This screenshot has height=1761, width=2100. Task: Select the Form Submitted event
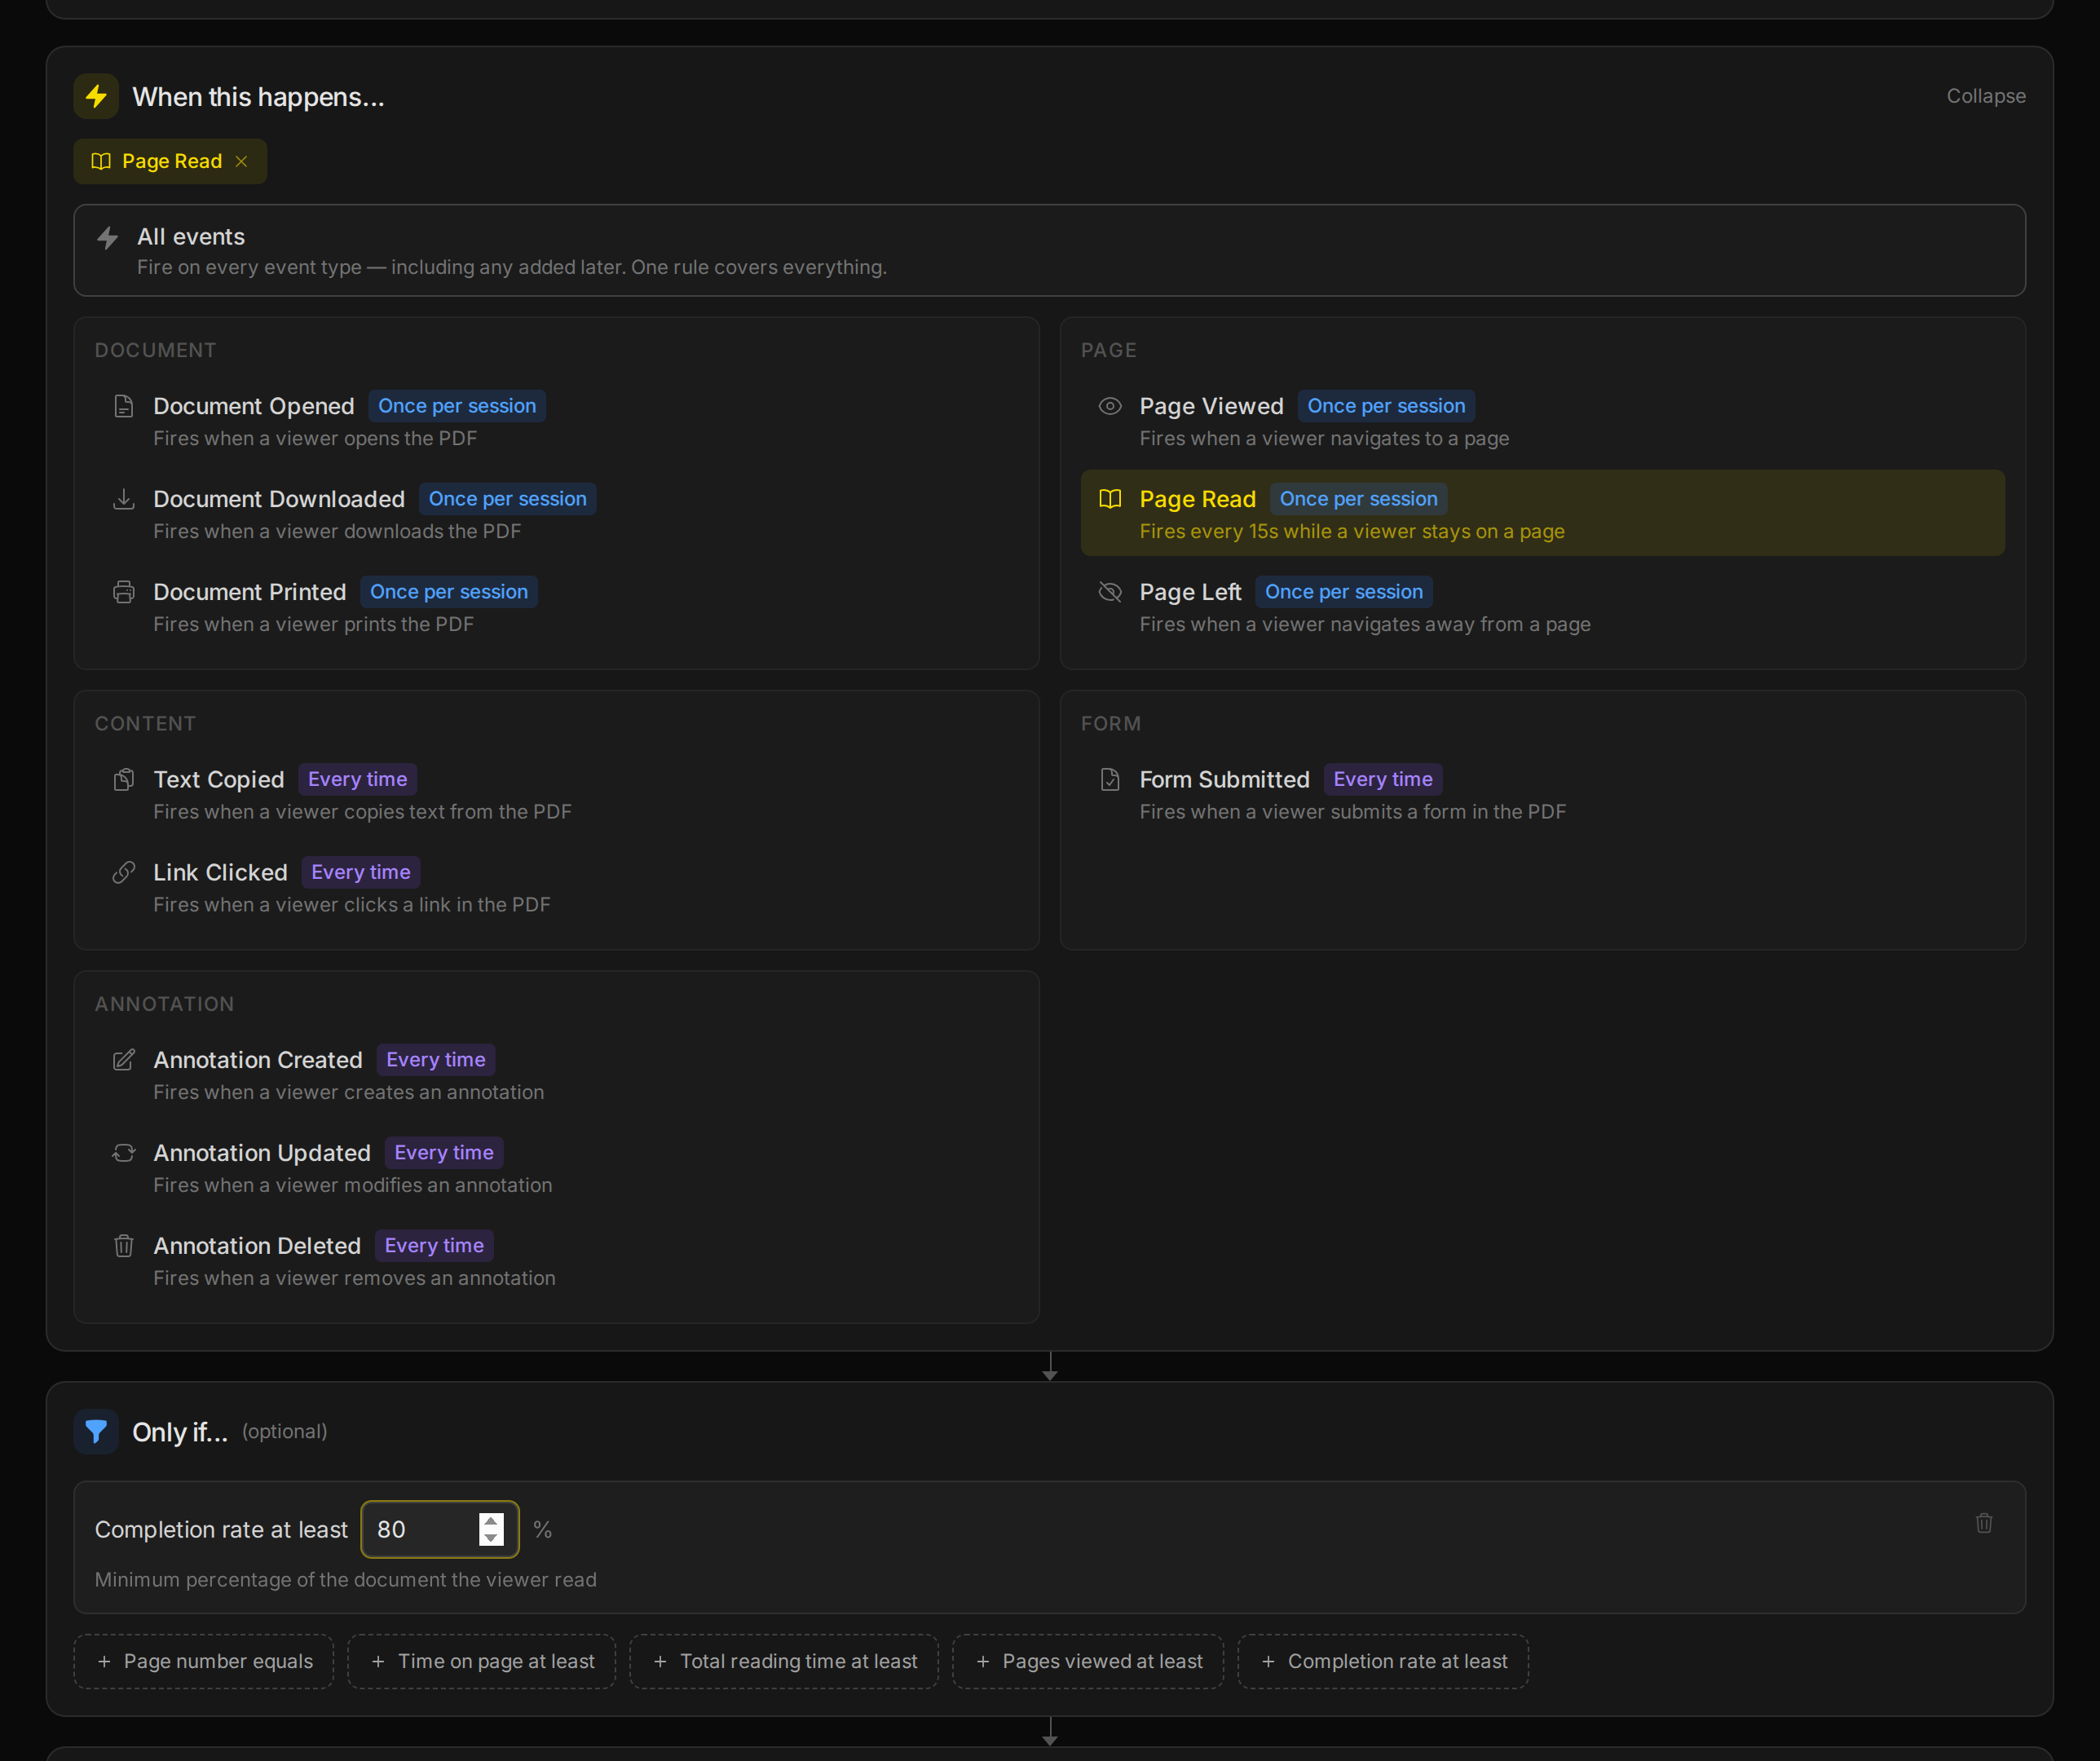1542,794
